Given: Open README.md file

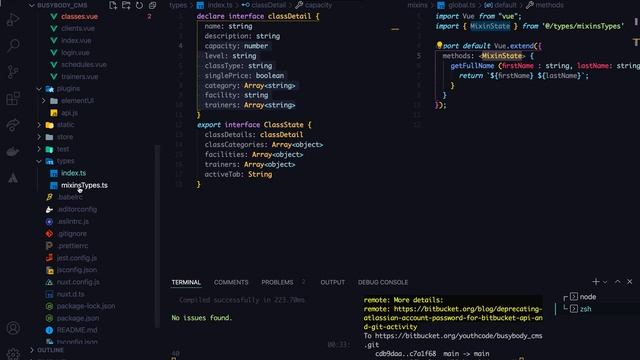Looking at the screenshot, I should tap(77, 330).
